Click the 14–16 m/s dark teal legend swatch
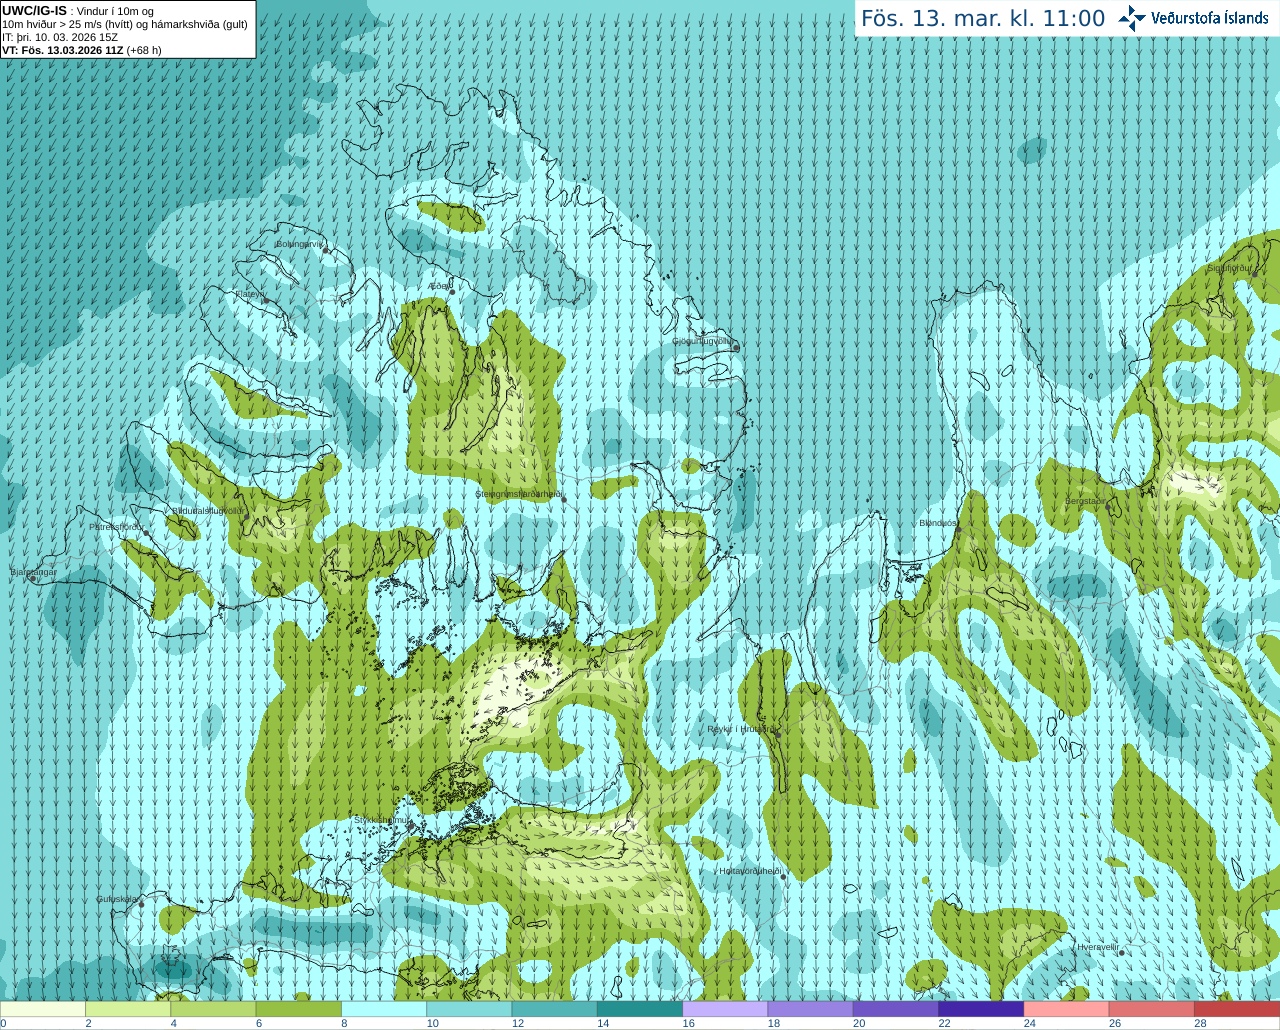The image size is (1280, 1030). point(640,1009)
